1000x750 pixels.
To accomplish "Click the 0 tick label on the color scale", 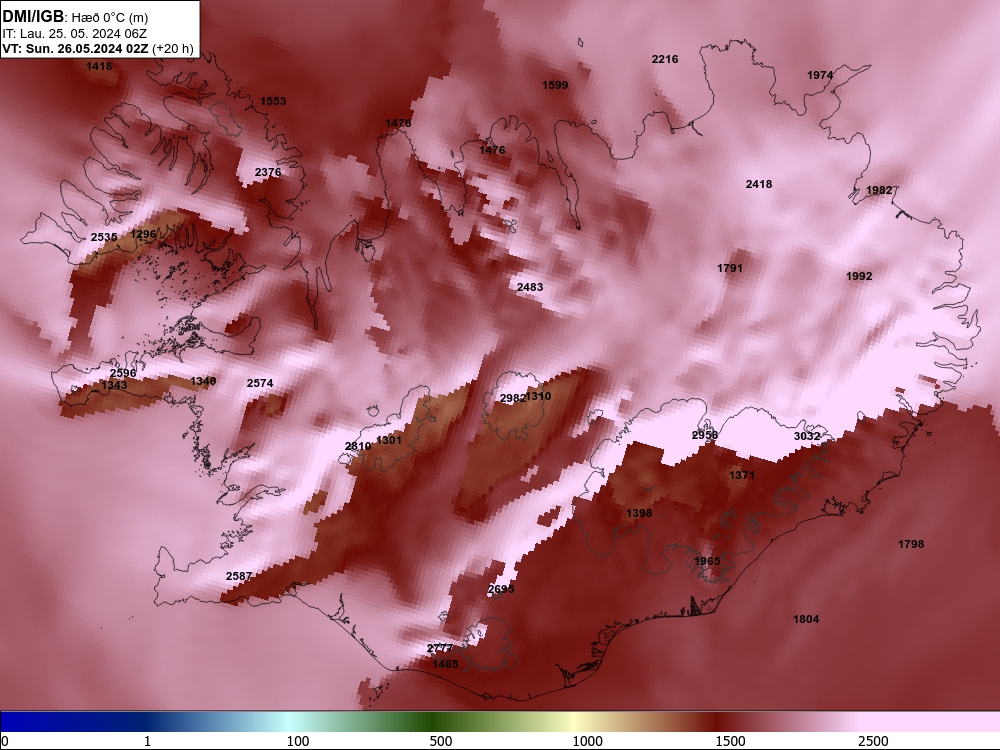I will point(5,741).
